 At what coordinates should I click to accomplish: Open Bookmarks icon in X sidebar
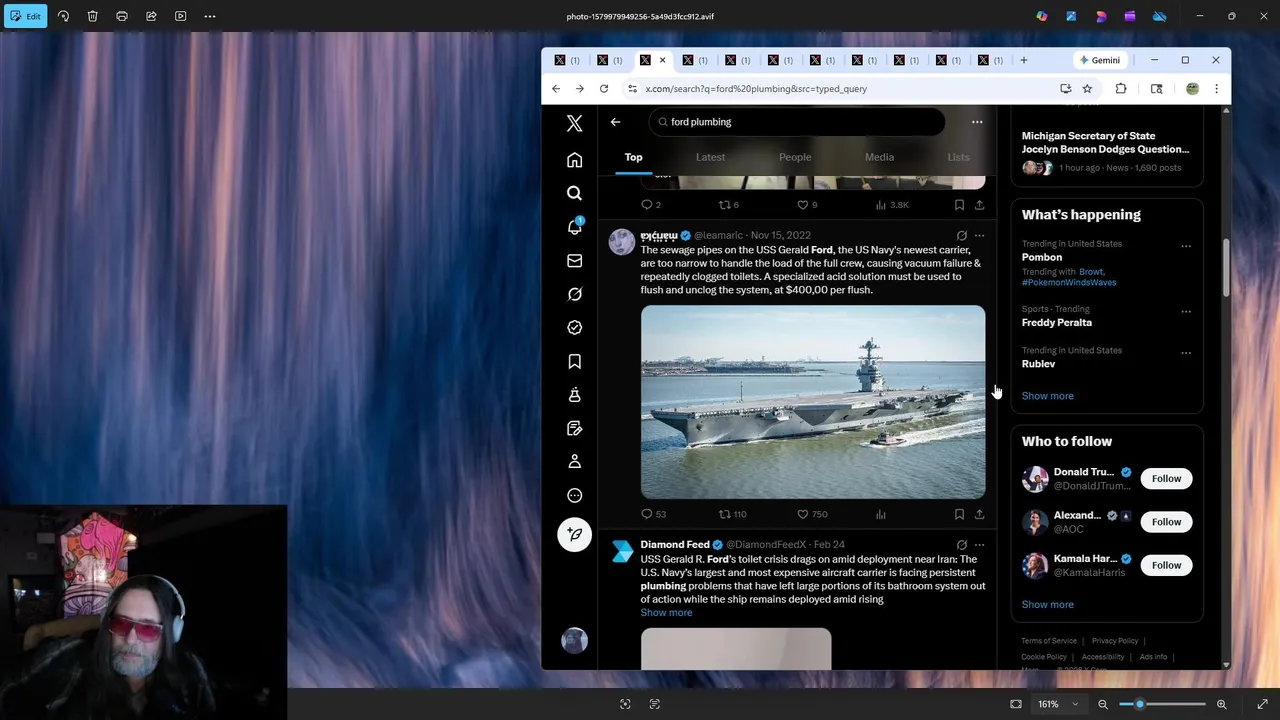click(574, 361)
